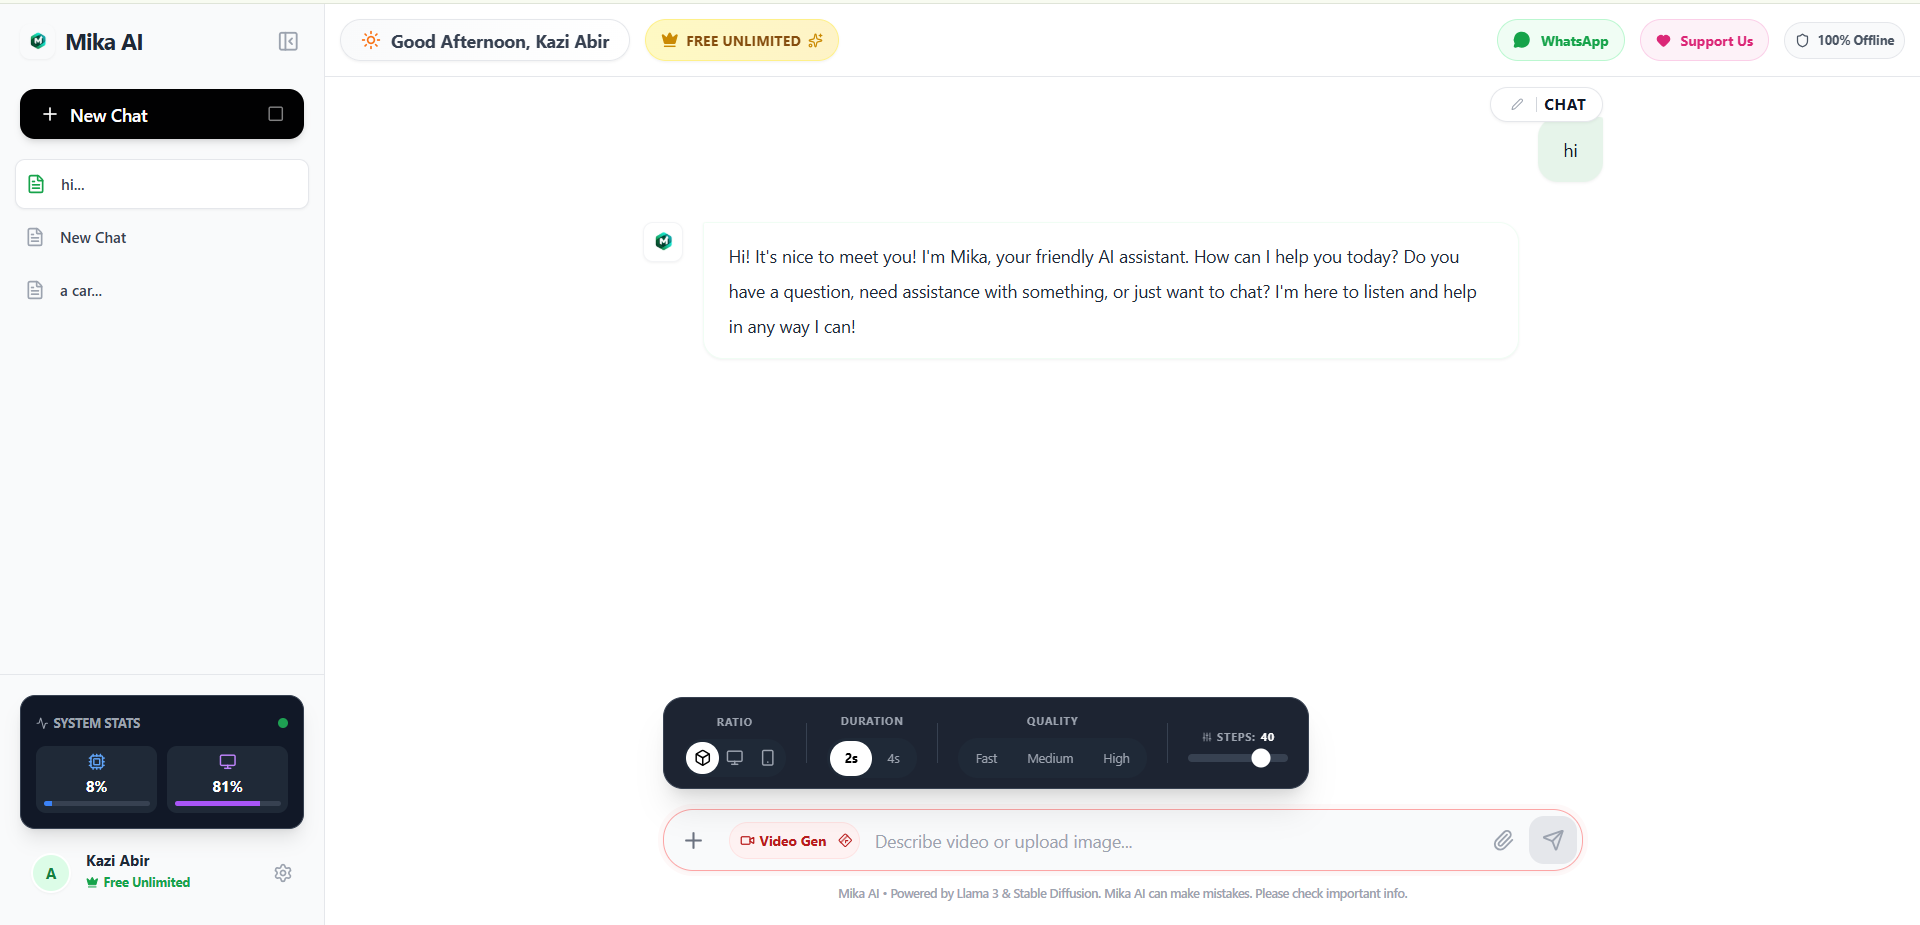
Task: Choose Medium quality
Action: pos(1050,758)
